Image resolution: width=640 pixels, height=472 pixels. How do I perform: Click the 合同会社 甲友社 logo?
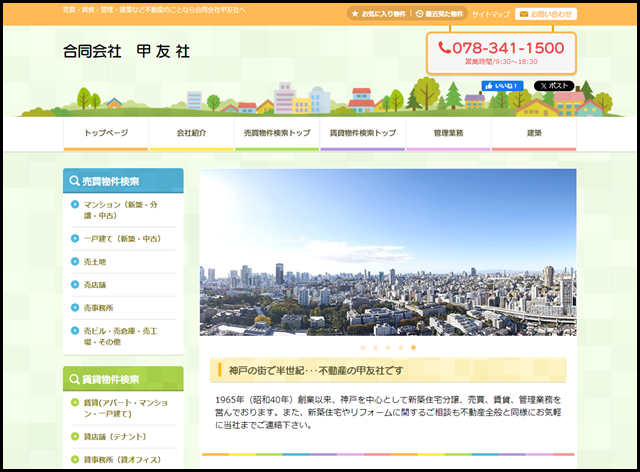click(x=127, y=51)
